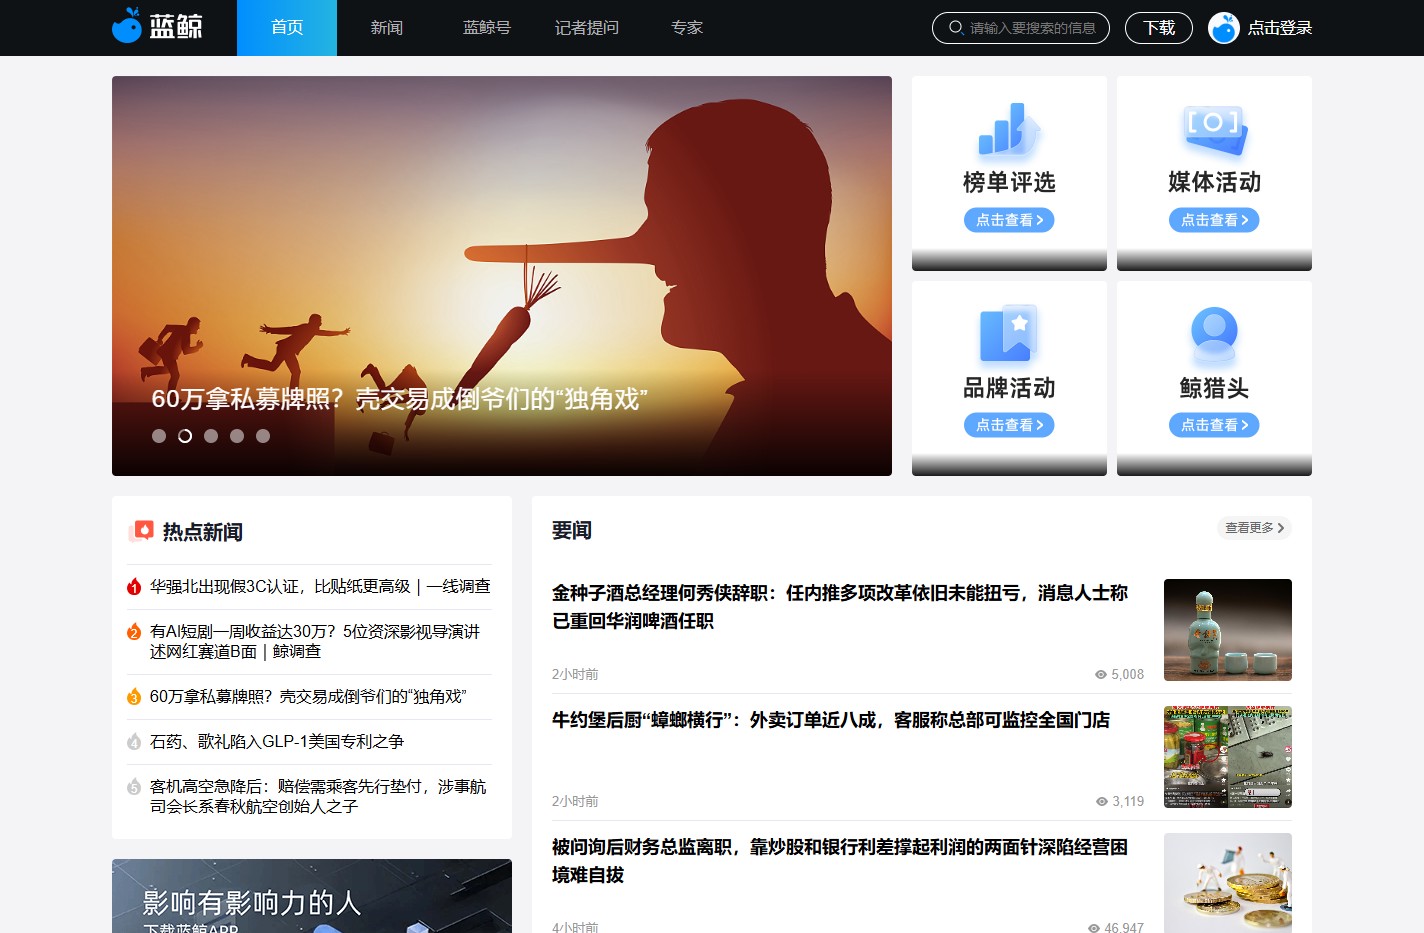1424x933 pixels.
Task: Open carousel headline 60万拿私募牌照
Action: [x=399, y=399]
